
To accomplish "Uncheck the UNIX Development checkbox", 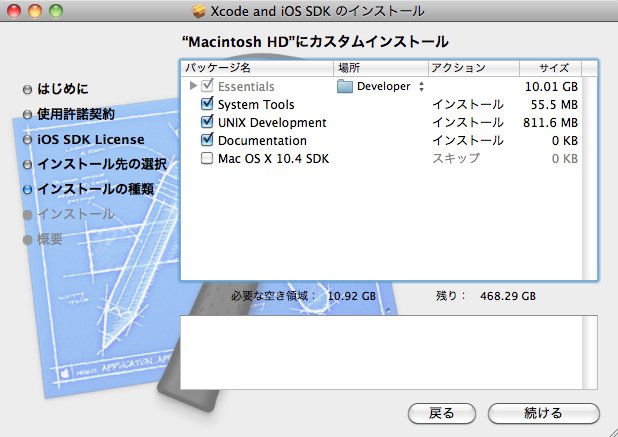I will (x=207, y=122).
